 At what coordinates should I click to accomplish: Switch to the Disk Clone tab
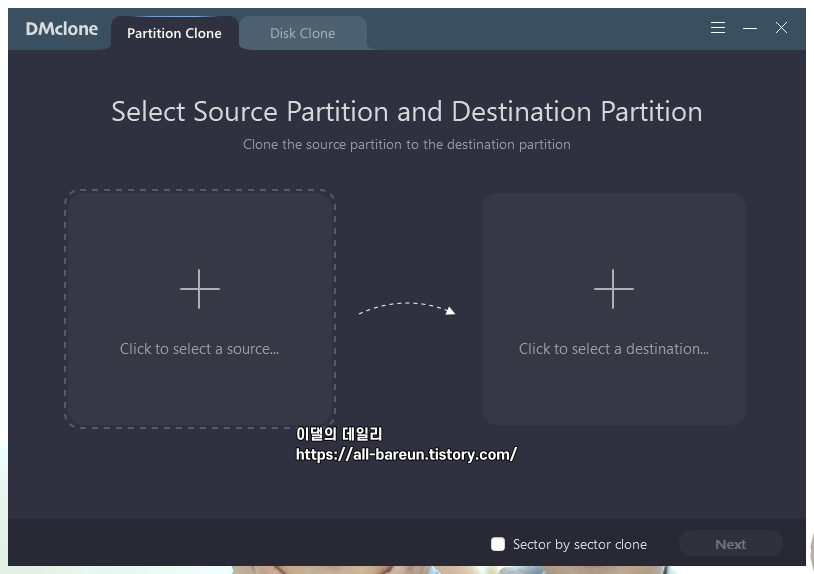click(x=303, y=33)
